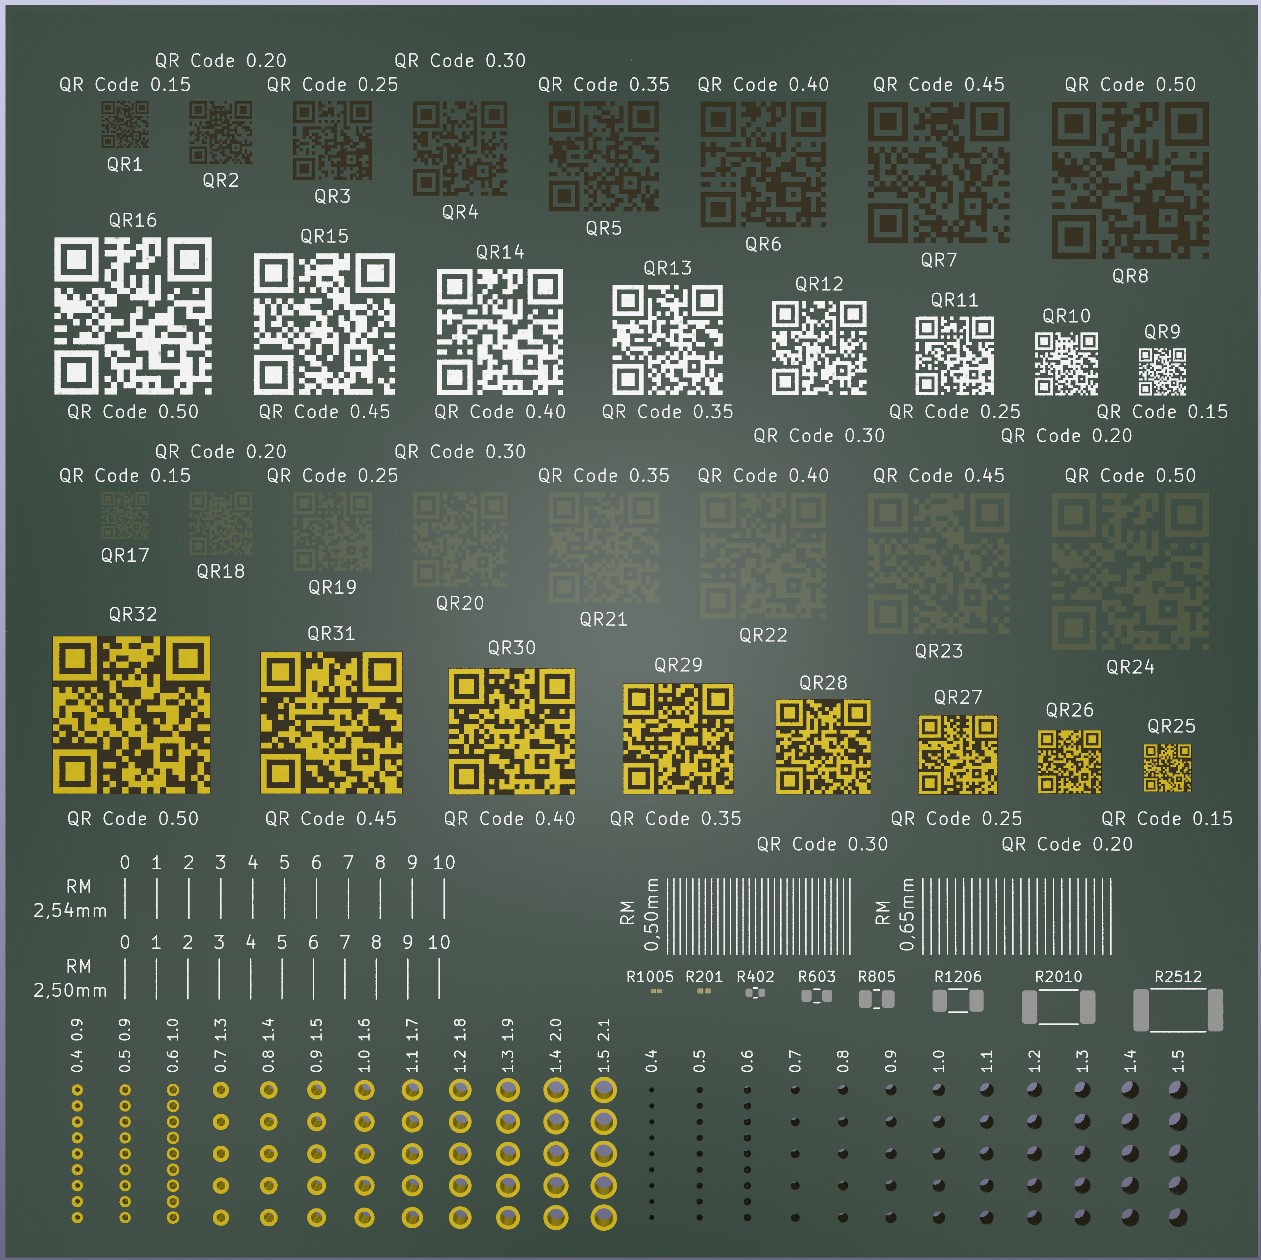Image resolution: width=1261 pixels, height=1260 pixels.
Task: Select the "QR1" silkscreen label text
Action: pyautogui.click(x=125, y=164)
